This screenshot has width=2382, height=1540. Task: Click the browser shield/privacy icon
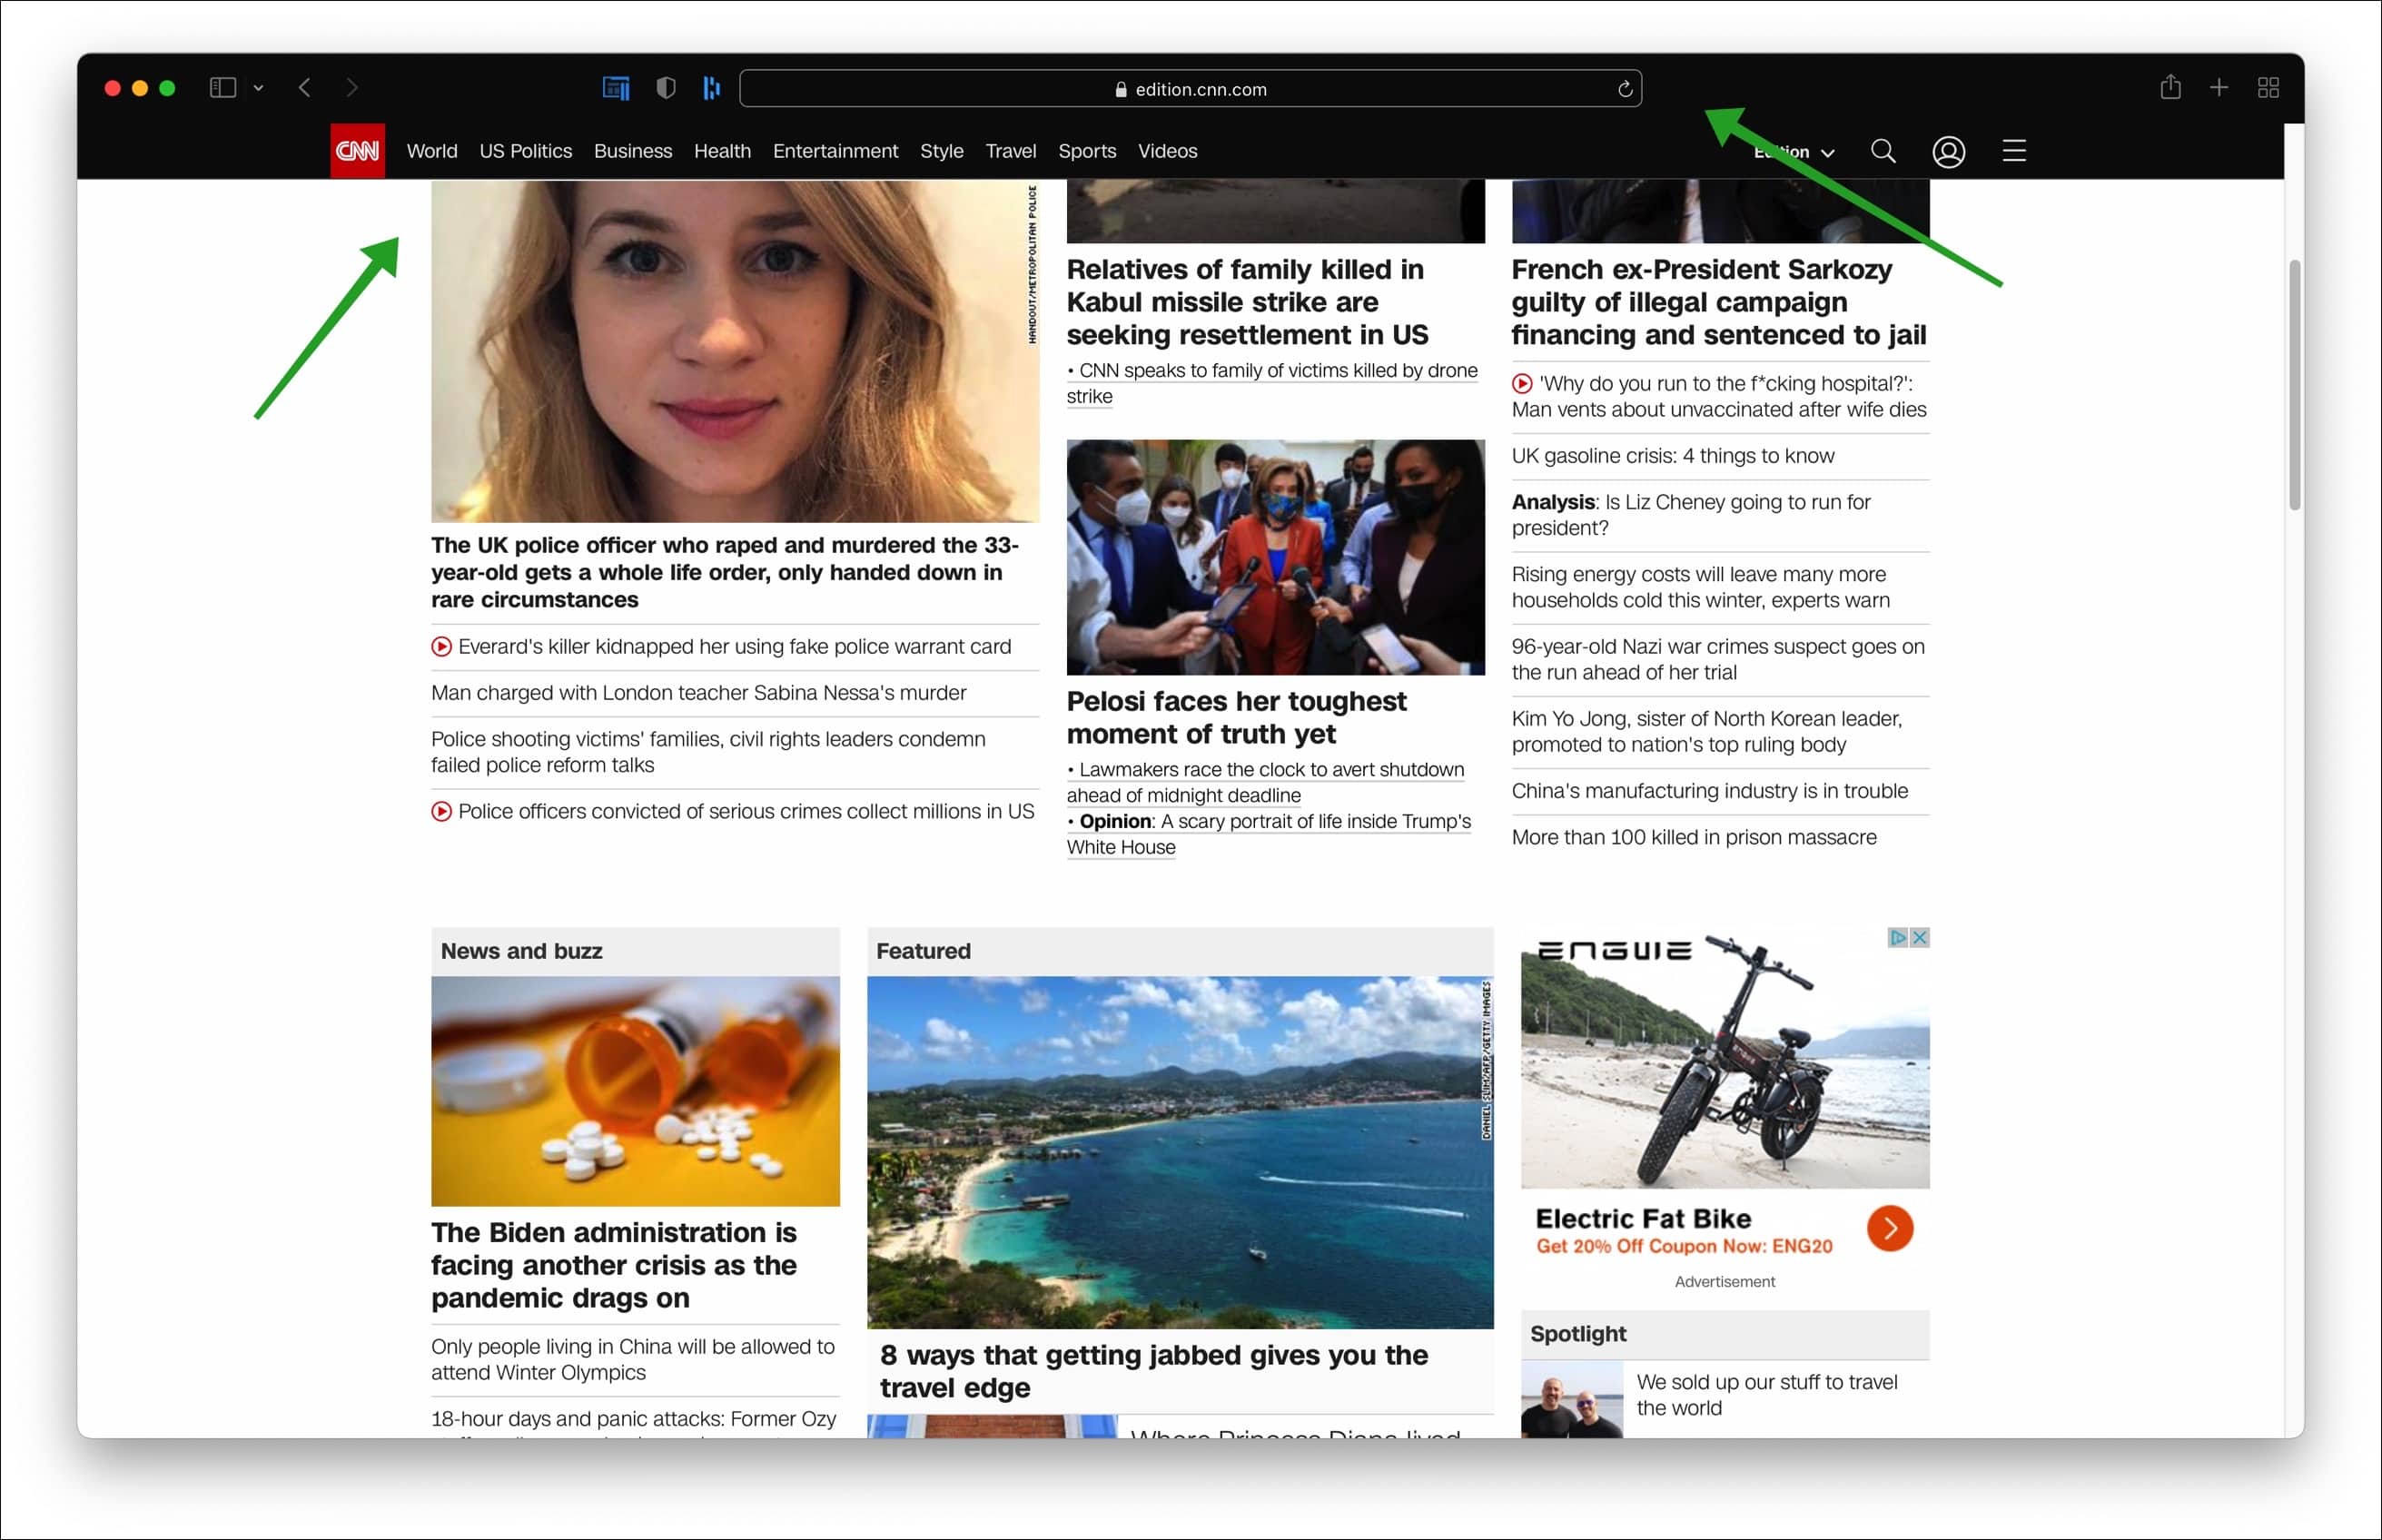pos(665,89)
